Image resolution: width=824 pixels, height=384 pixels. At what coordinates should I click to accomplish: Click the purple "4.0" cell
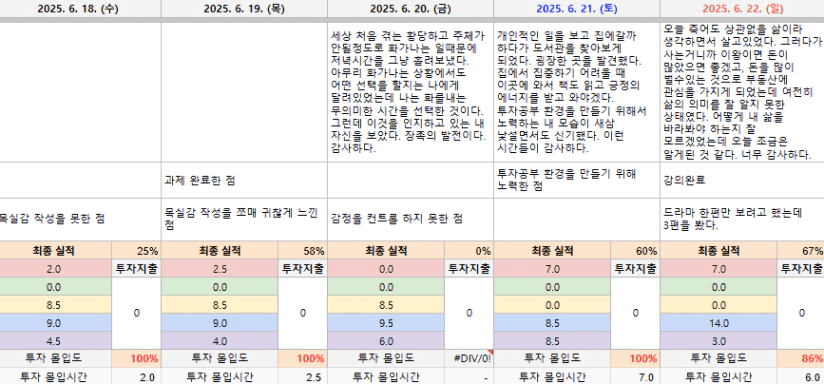pyautogui.click(x=220, y=340)
